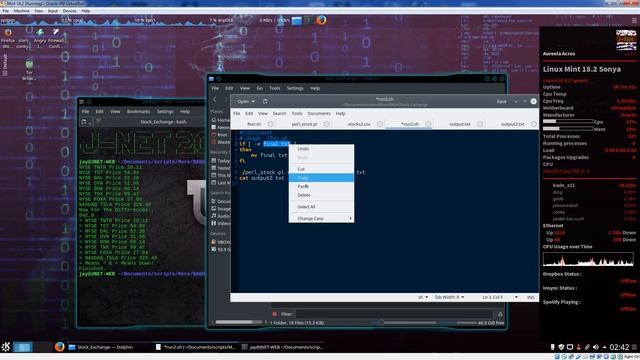
Task: Open Konsole's Bookmarks menu
Action: tap(138, 111)
